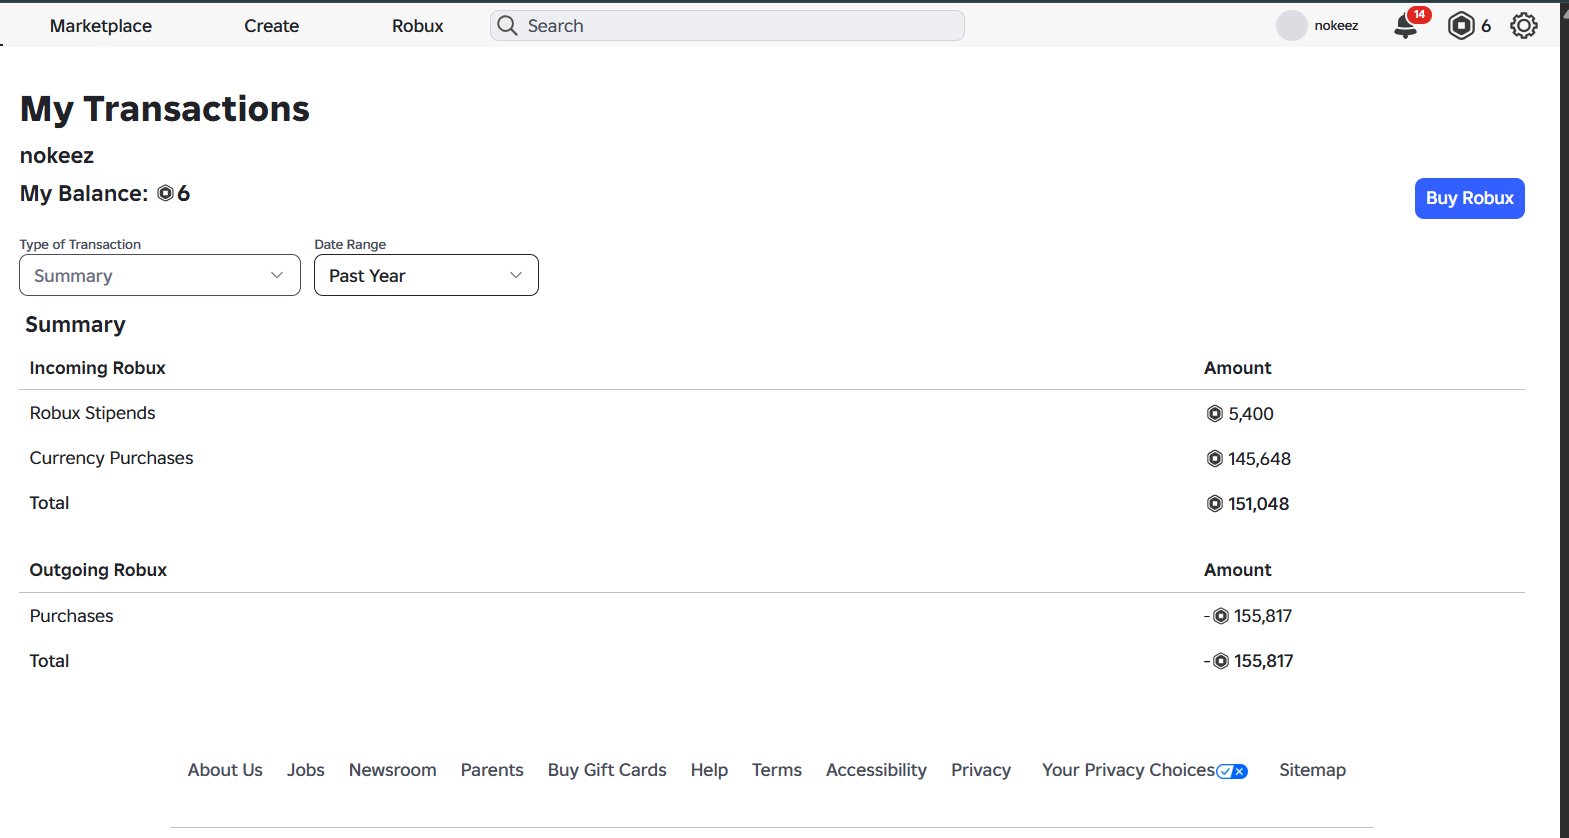Click the Your Privacy Choices toggle icon
The width and height of the screenshot is (1569, 838).
[1232, 771]
